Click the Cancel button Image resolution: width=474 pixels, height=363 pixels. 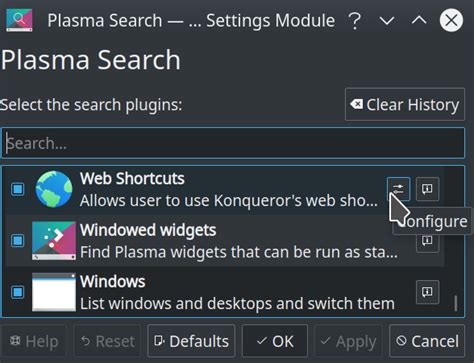click(427, 341)
